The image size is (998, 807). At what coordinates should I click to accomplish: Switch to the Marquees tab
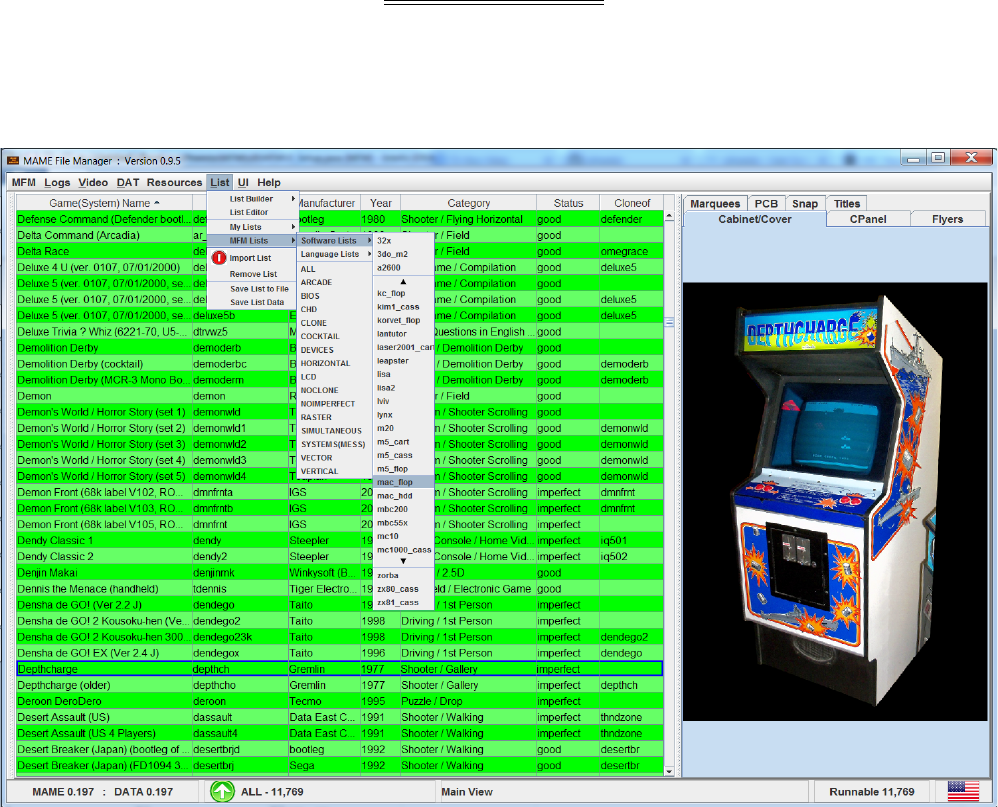pyautogui.click(x=715, y=204)
